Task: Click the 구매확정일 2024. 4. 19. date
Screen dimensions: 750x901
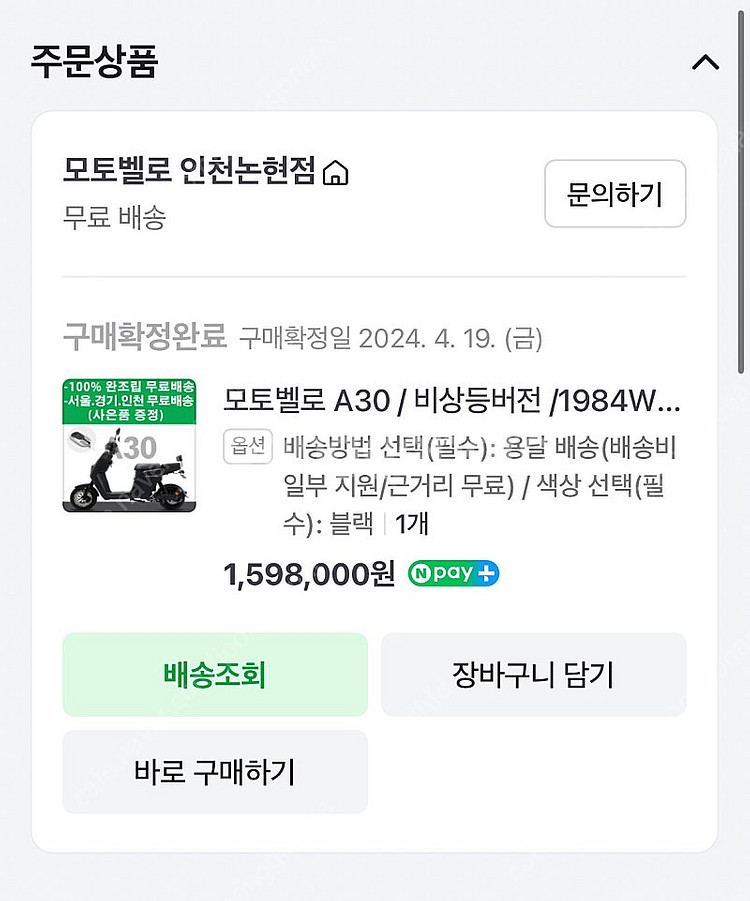Action: [391, 338]
